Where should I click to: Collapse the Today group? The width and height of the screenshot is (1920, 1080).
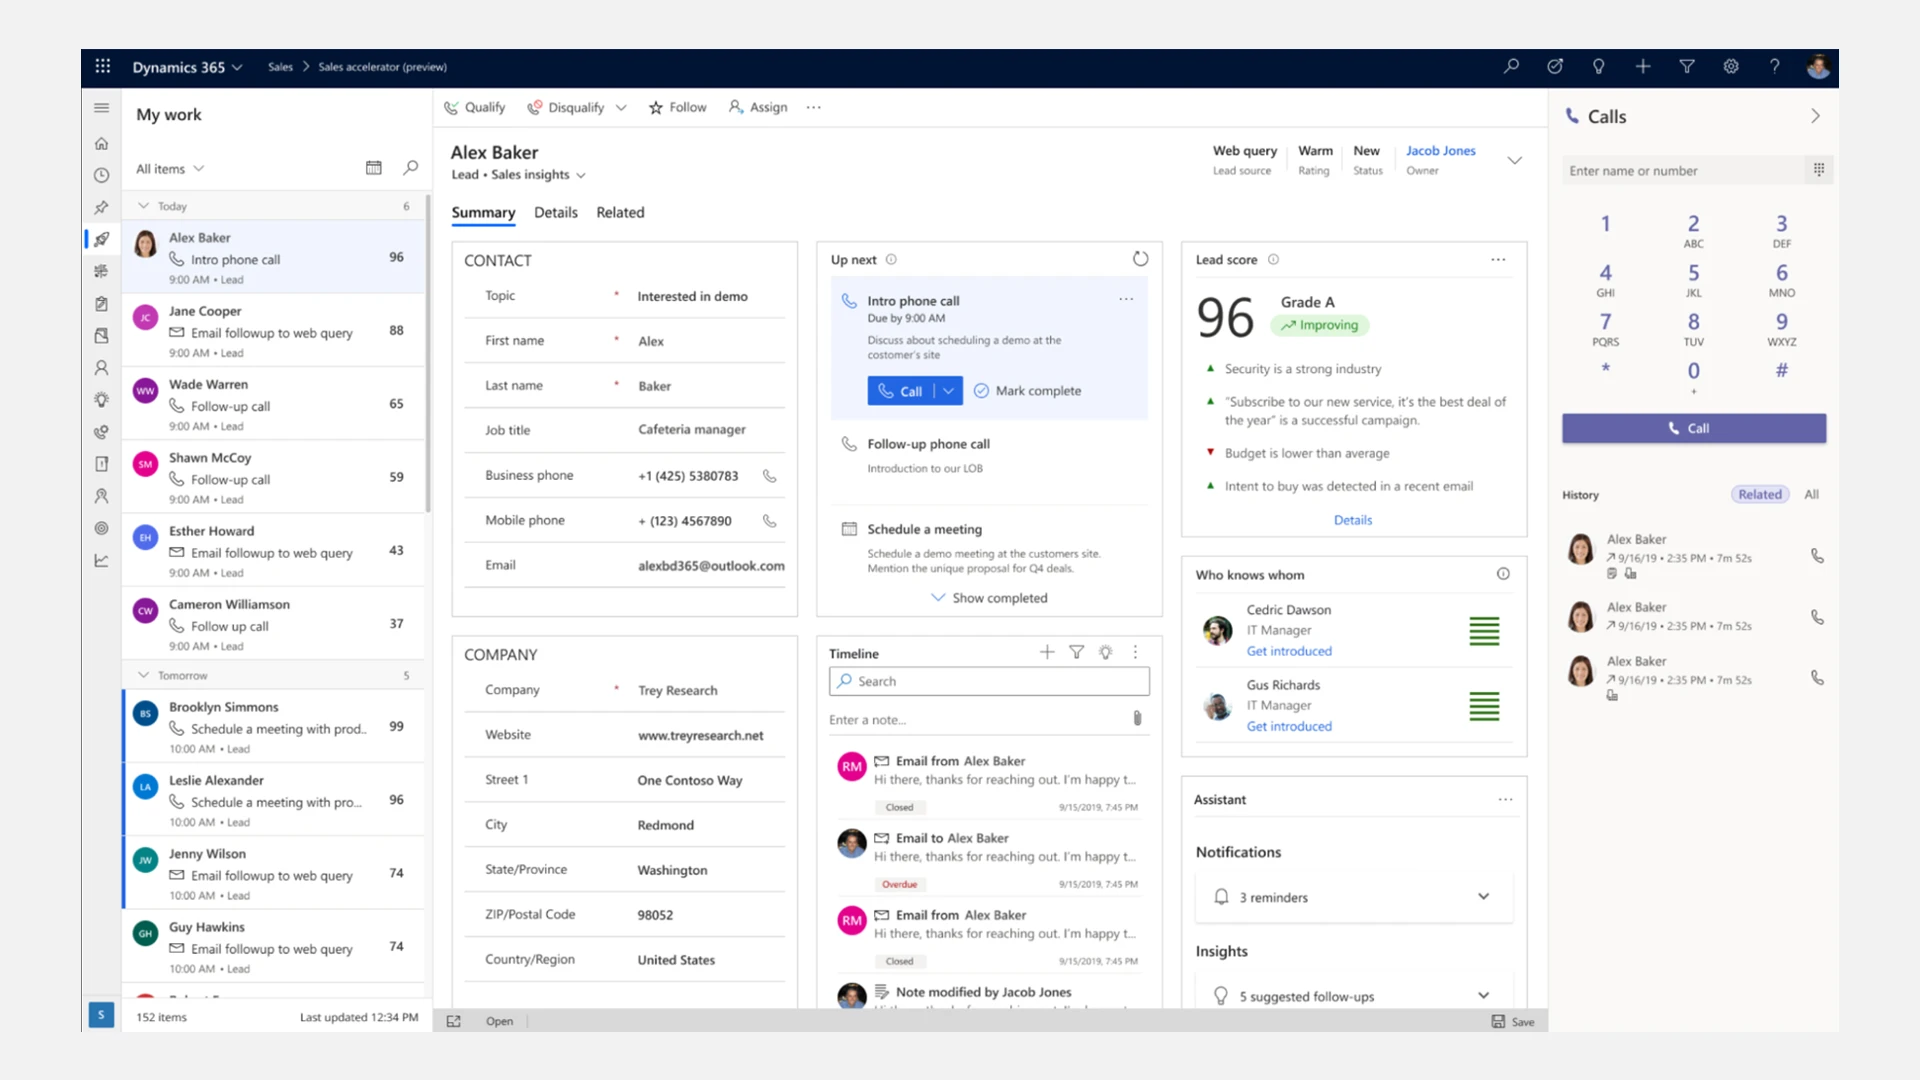143,205
